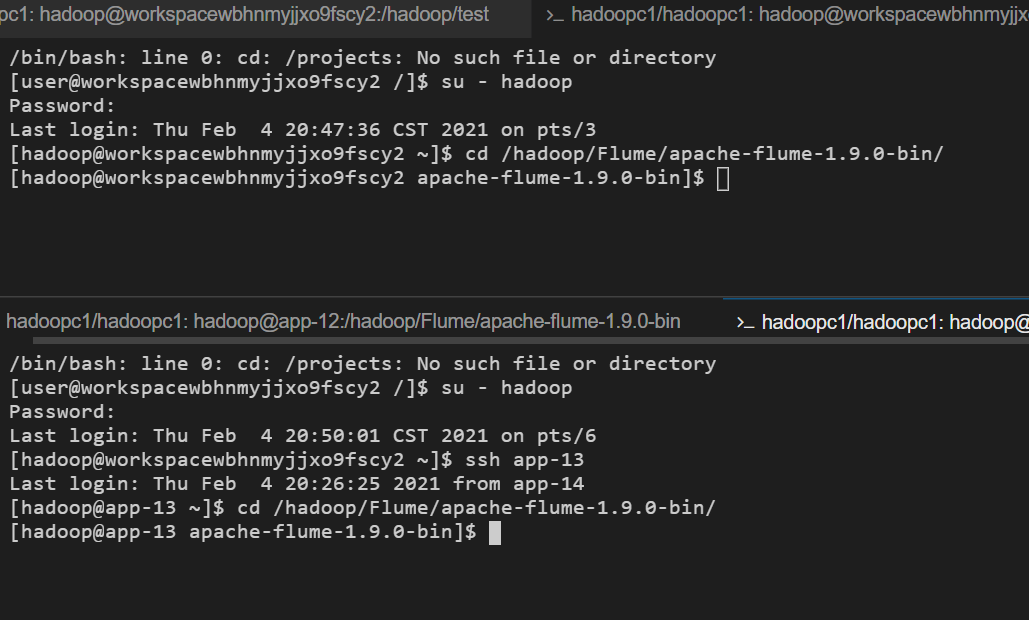
Task: Click the horizontal scrollbar under lower tab bar
Action: coord(530,341)
